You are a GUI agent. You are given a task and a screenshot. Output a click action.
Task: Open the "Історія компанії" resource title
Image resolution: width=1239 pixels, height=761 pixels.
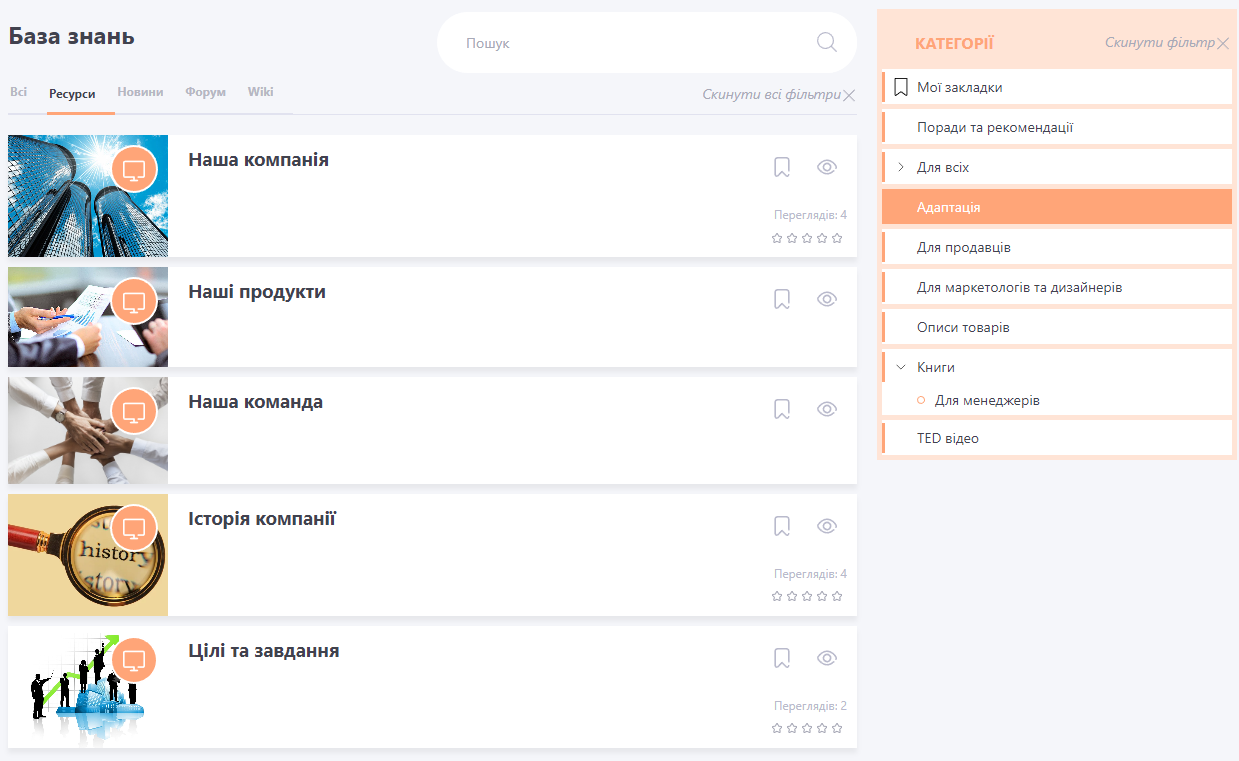click(262, 519)
